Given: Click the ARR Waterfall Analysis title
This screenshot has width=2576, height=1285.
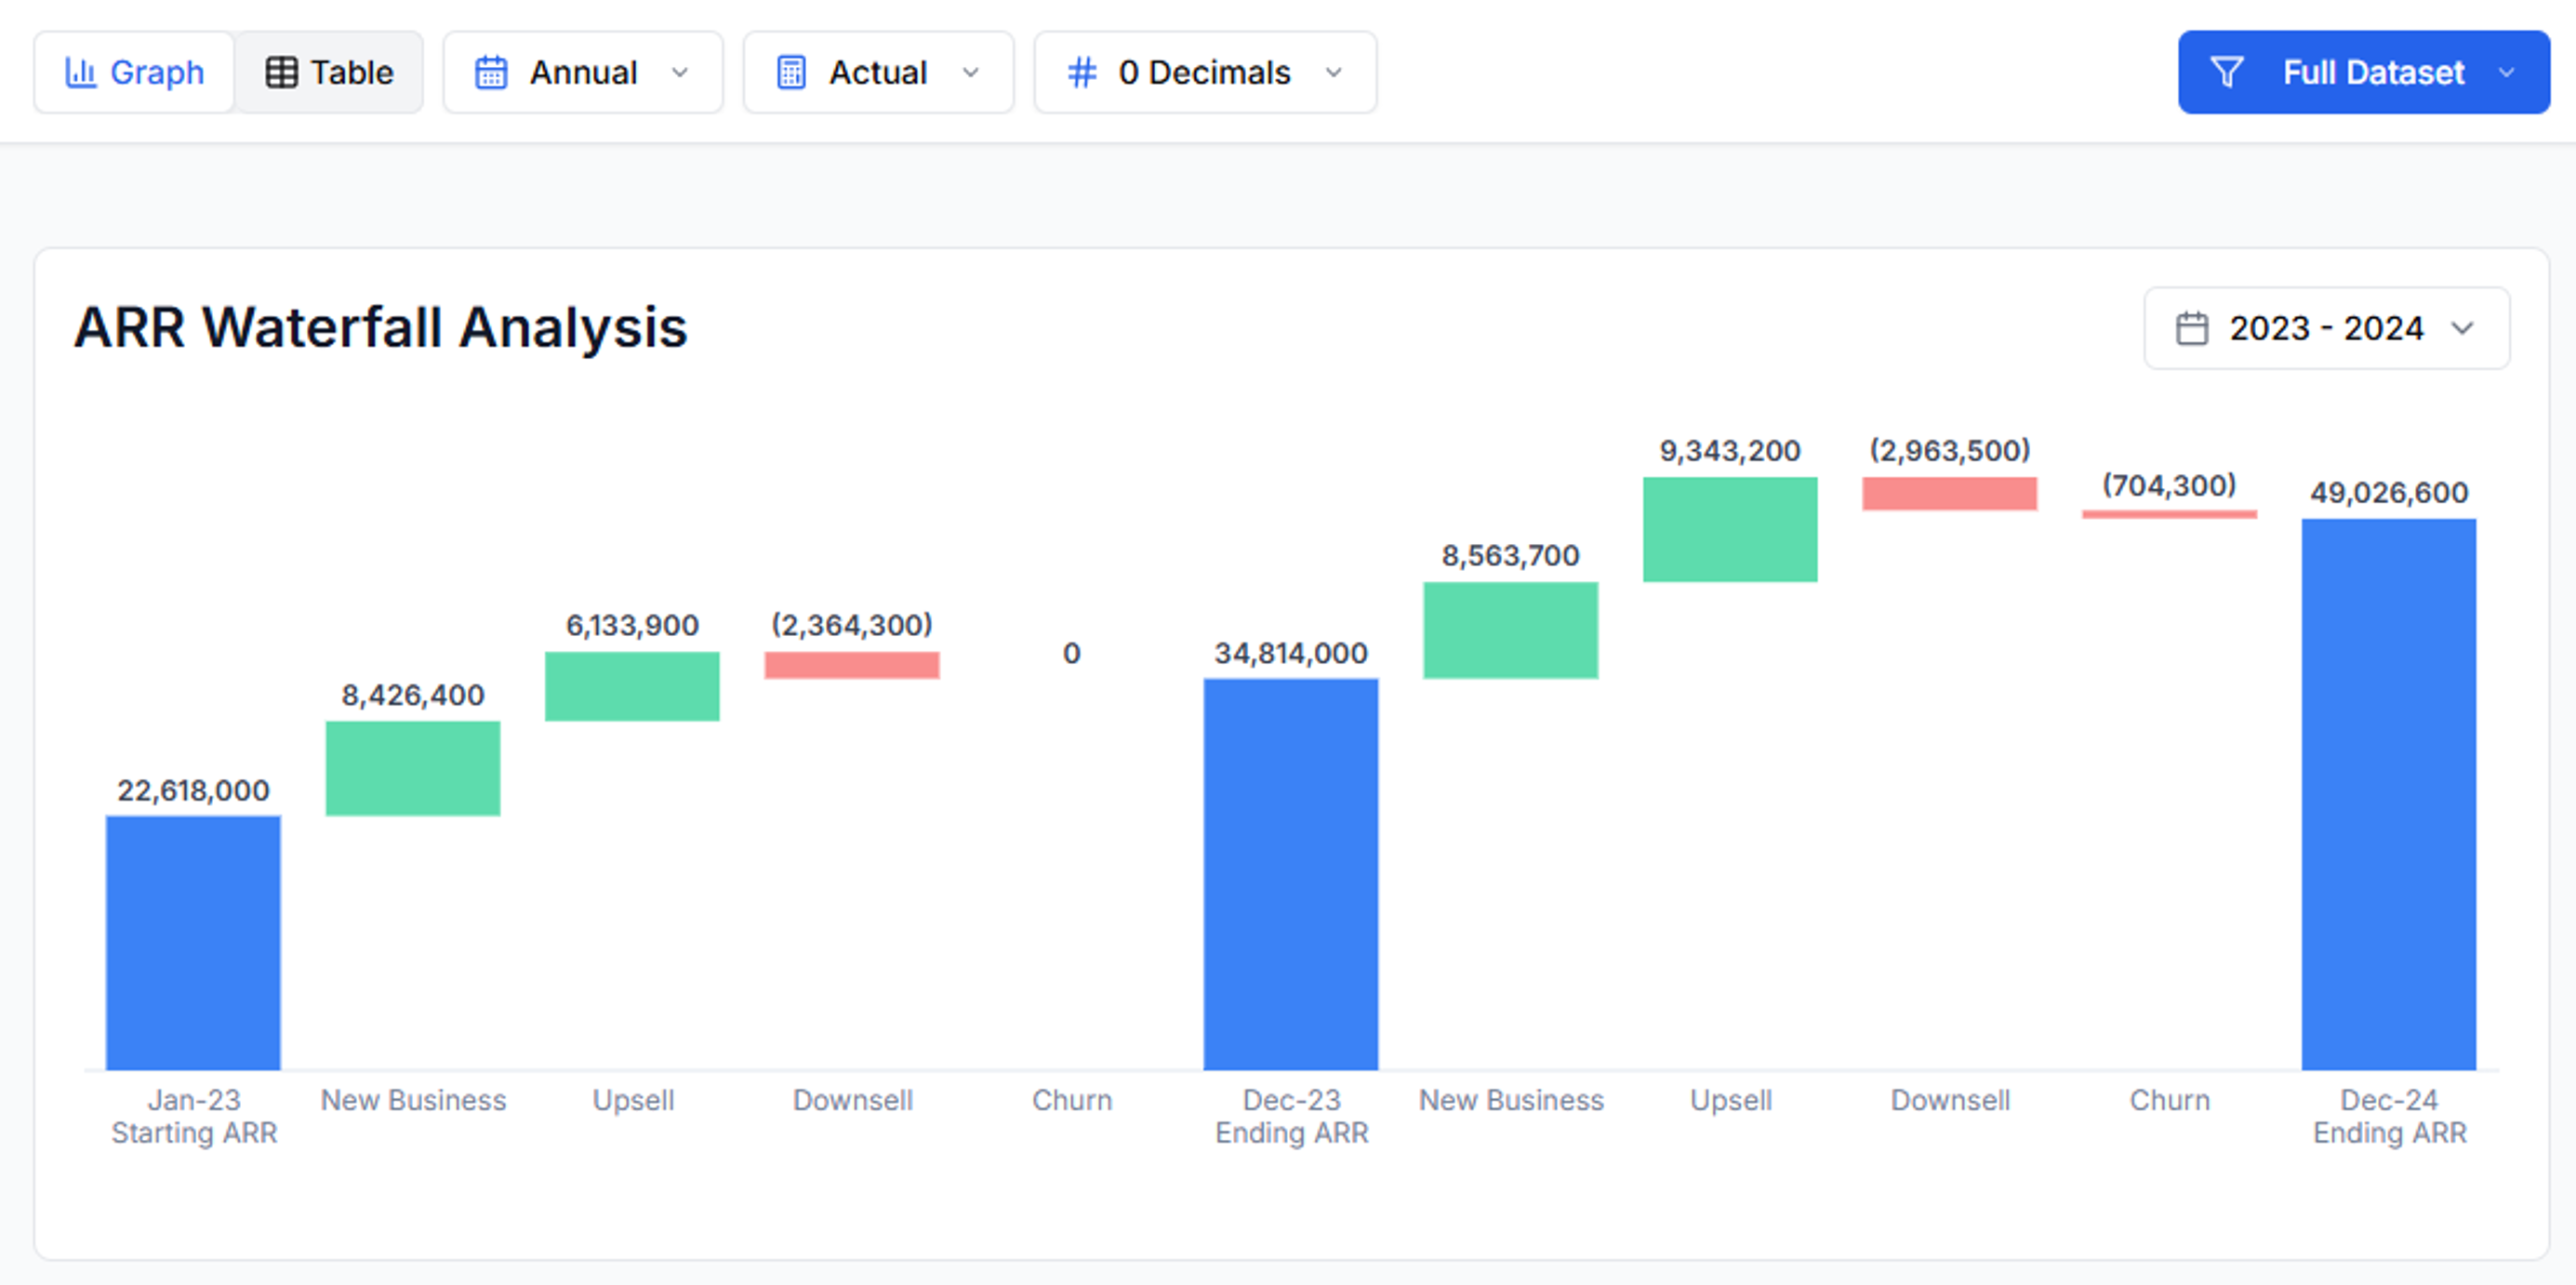Looking at the screenshot, I should click(x=381, y=326).
